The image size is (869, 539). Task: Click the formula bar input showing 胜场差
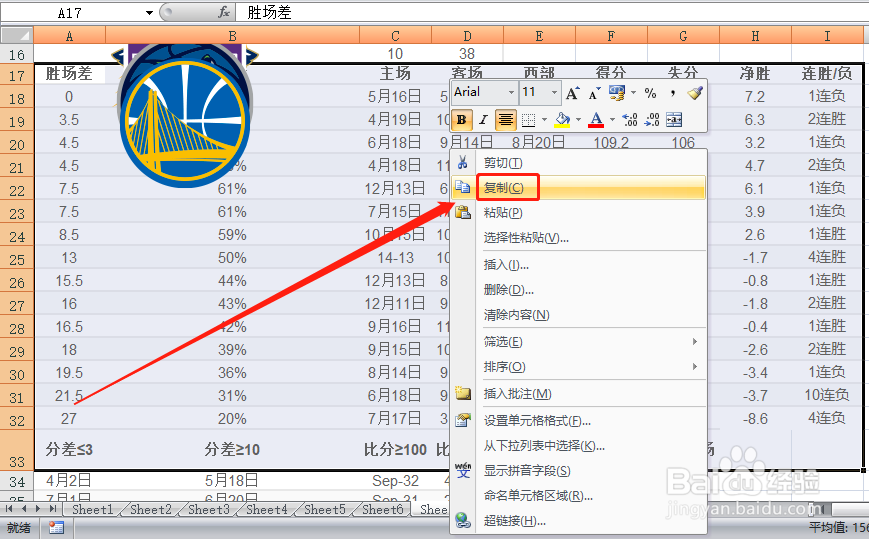551,12
